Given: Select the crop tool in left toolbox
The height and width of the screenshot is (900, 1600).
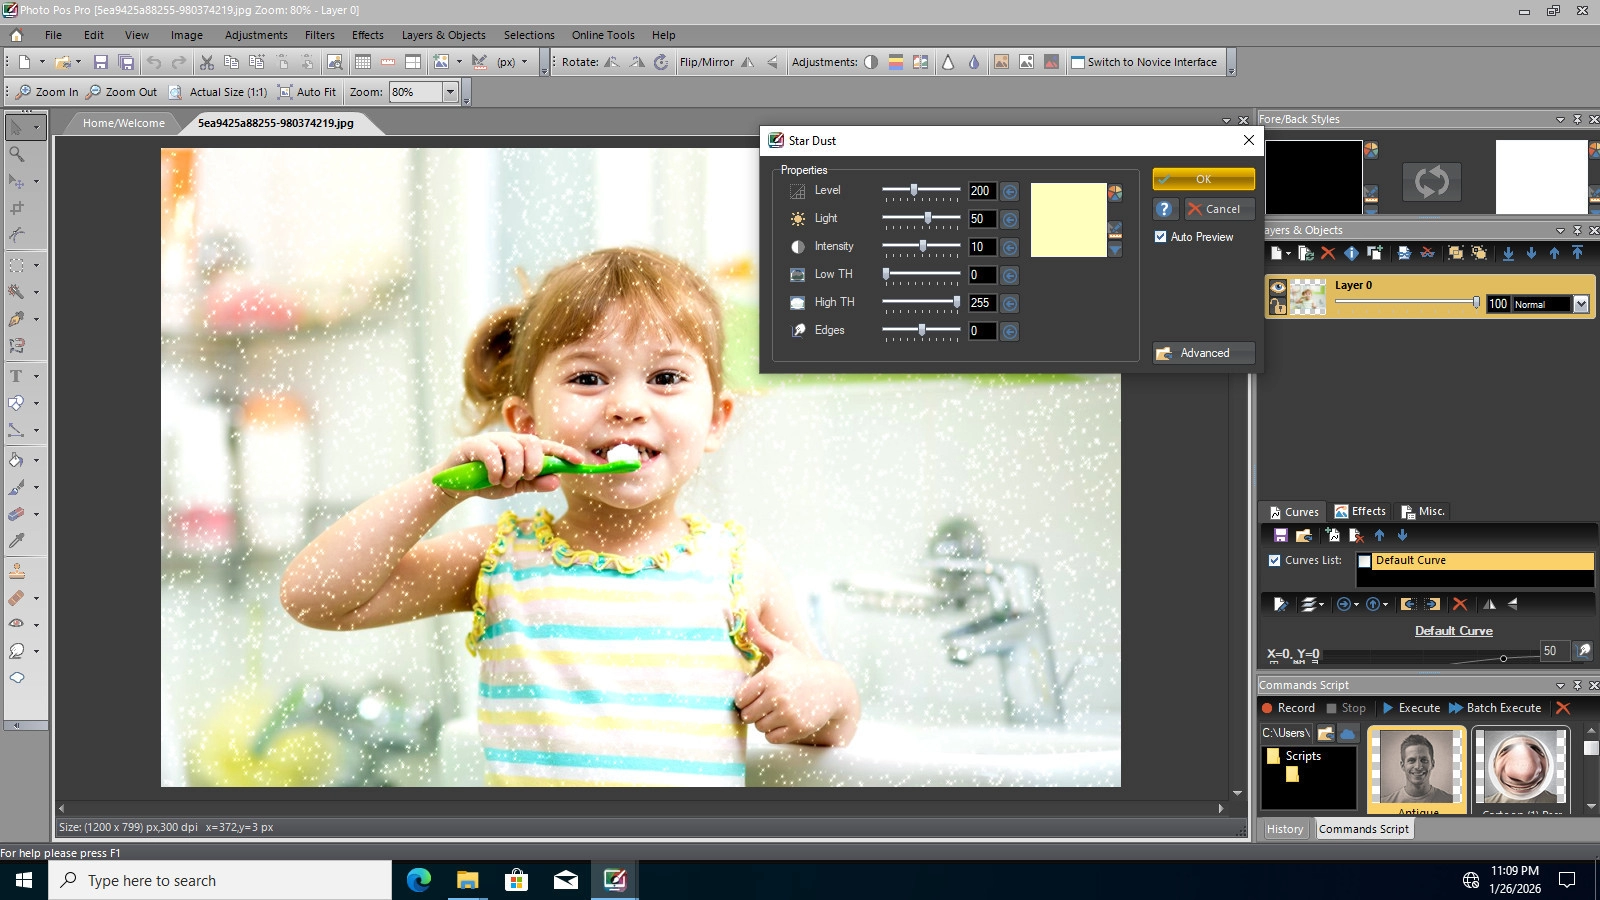Looking at the screenshot, I should [x=17, y=208].
